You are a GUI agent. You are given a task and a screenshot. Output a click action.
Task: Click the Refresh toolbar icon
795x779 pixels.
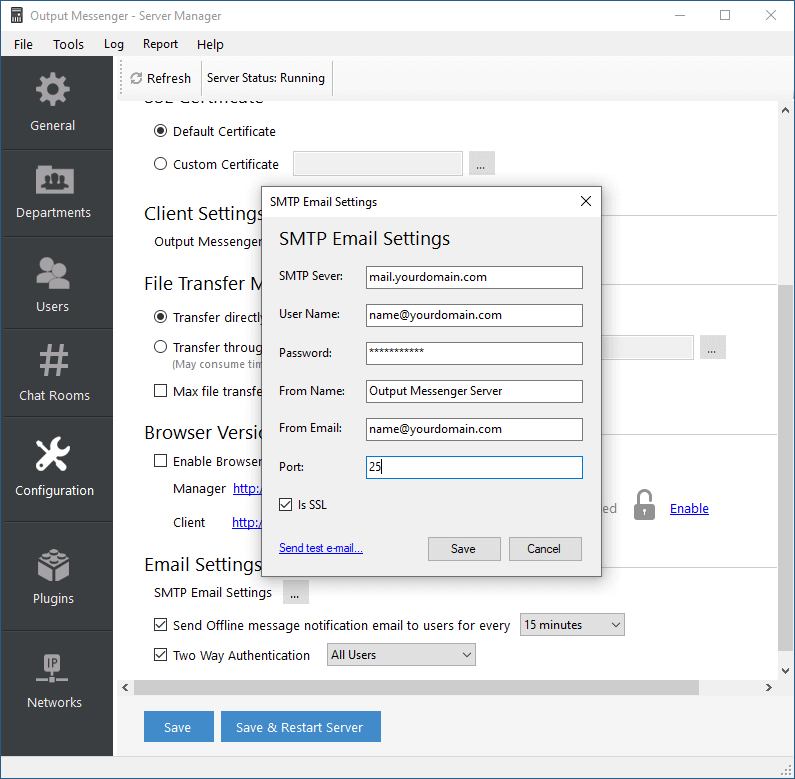tap(136, 78)
